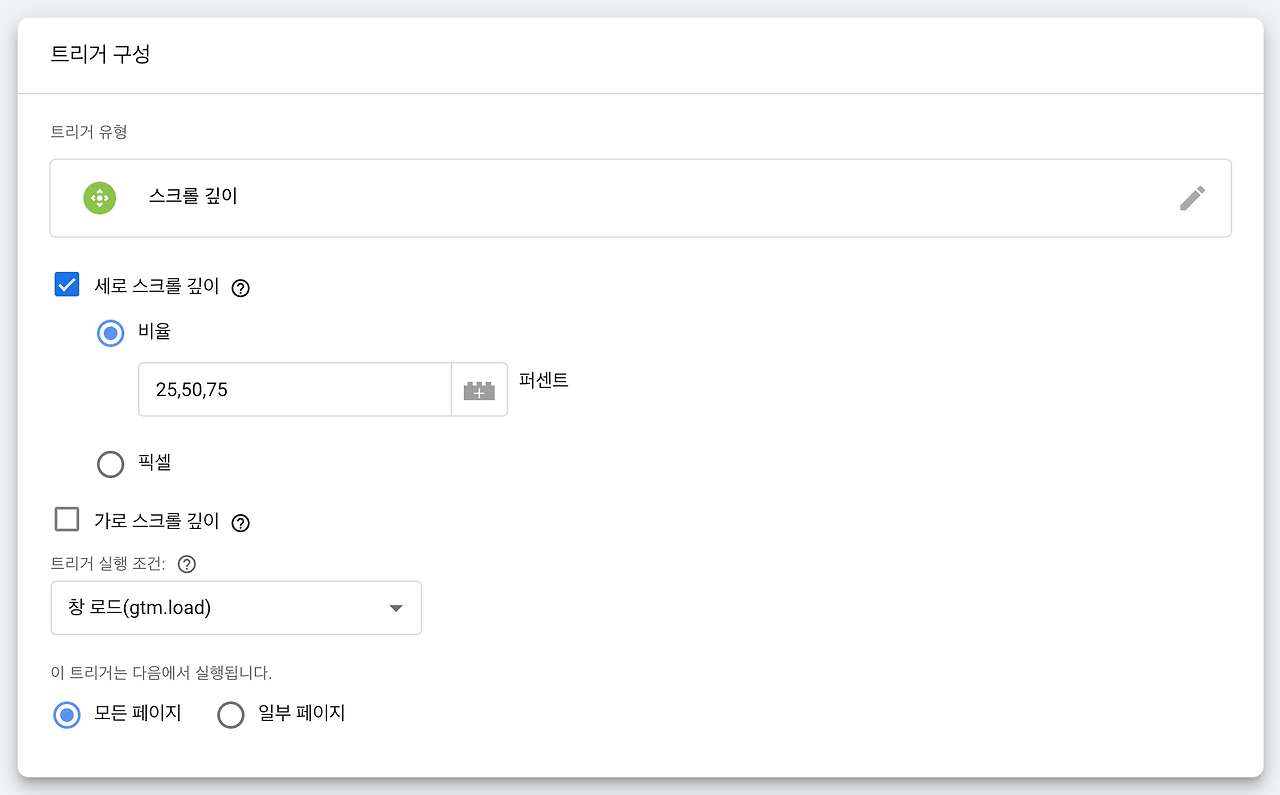1280x795 pixels.
Task: Click the 퍼센트 unit label
Action: click(544, 381)
